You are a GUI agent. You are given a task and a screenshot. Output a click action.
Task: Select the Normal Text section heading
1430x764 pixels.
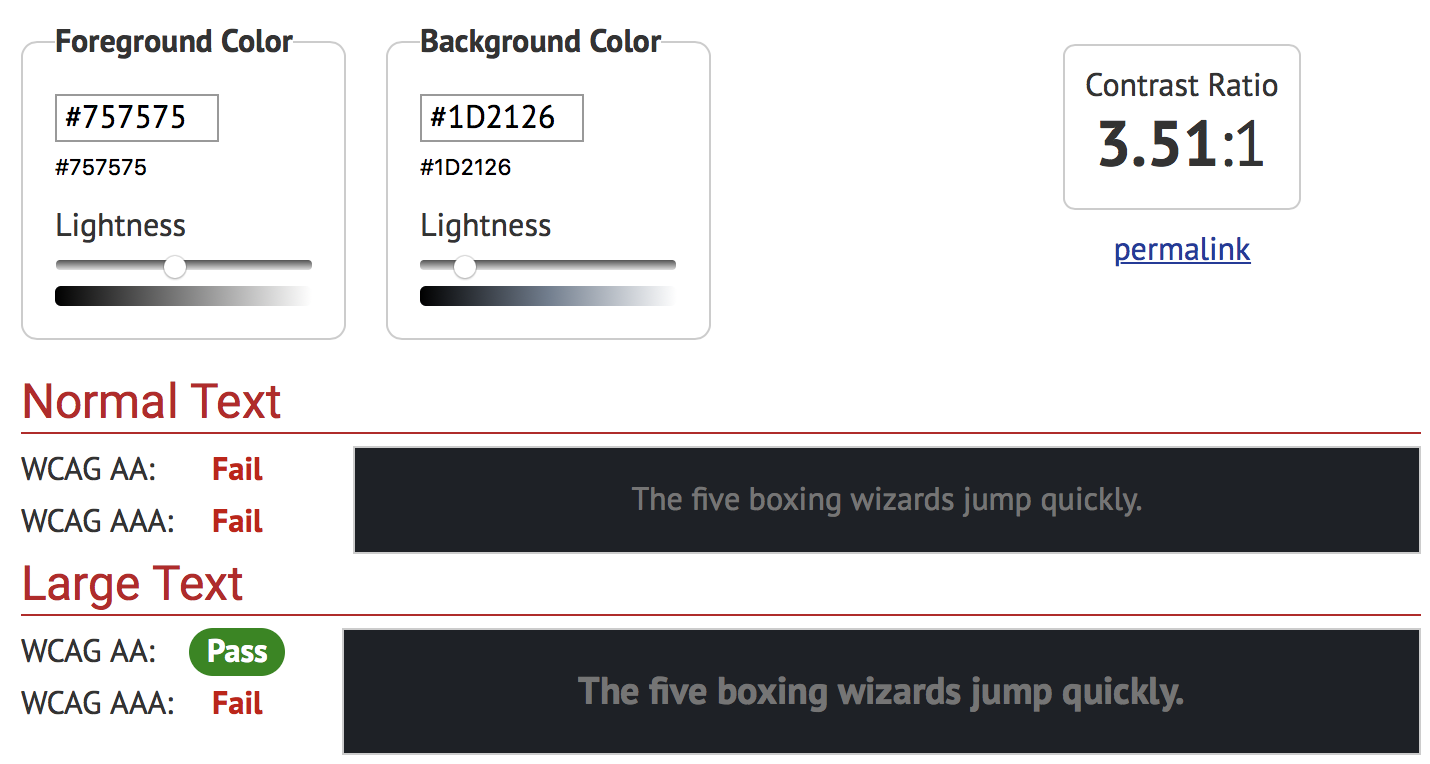point(151,401)
